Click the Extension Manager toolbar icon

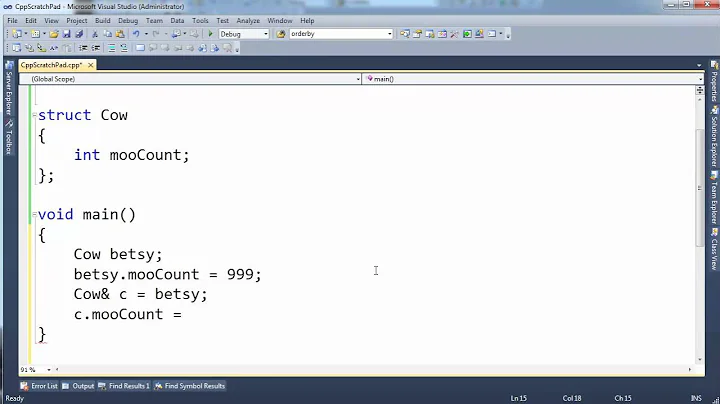click(x=479, y=34)
